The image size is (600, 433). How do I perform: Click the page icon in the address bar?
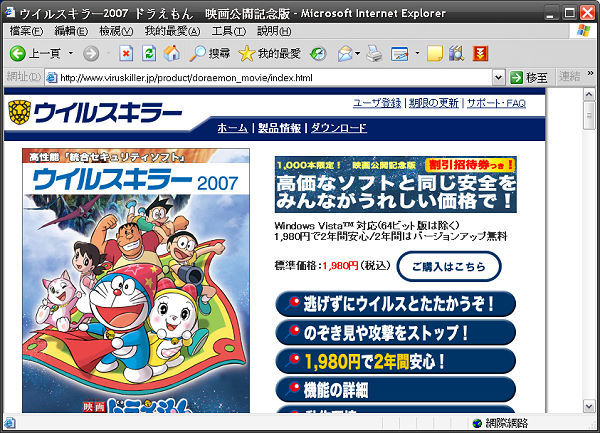(x=52, y=78)
